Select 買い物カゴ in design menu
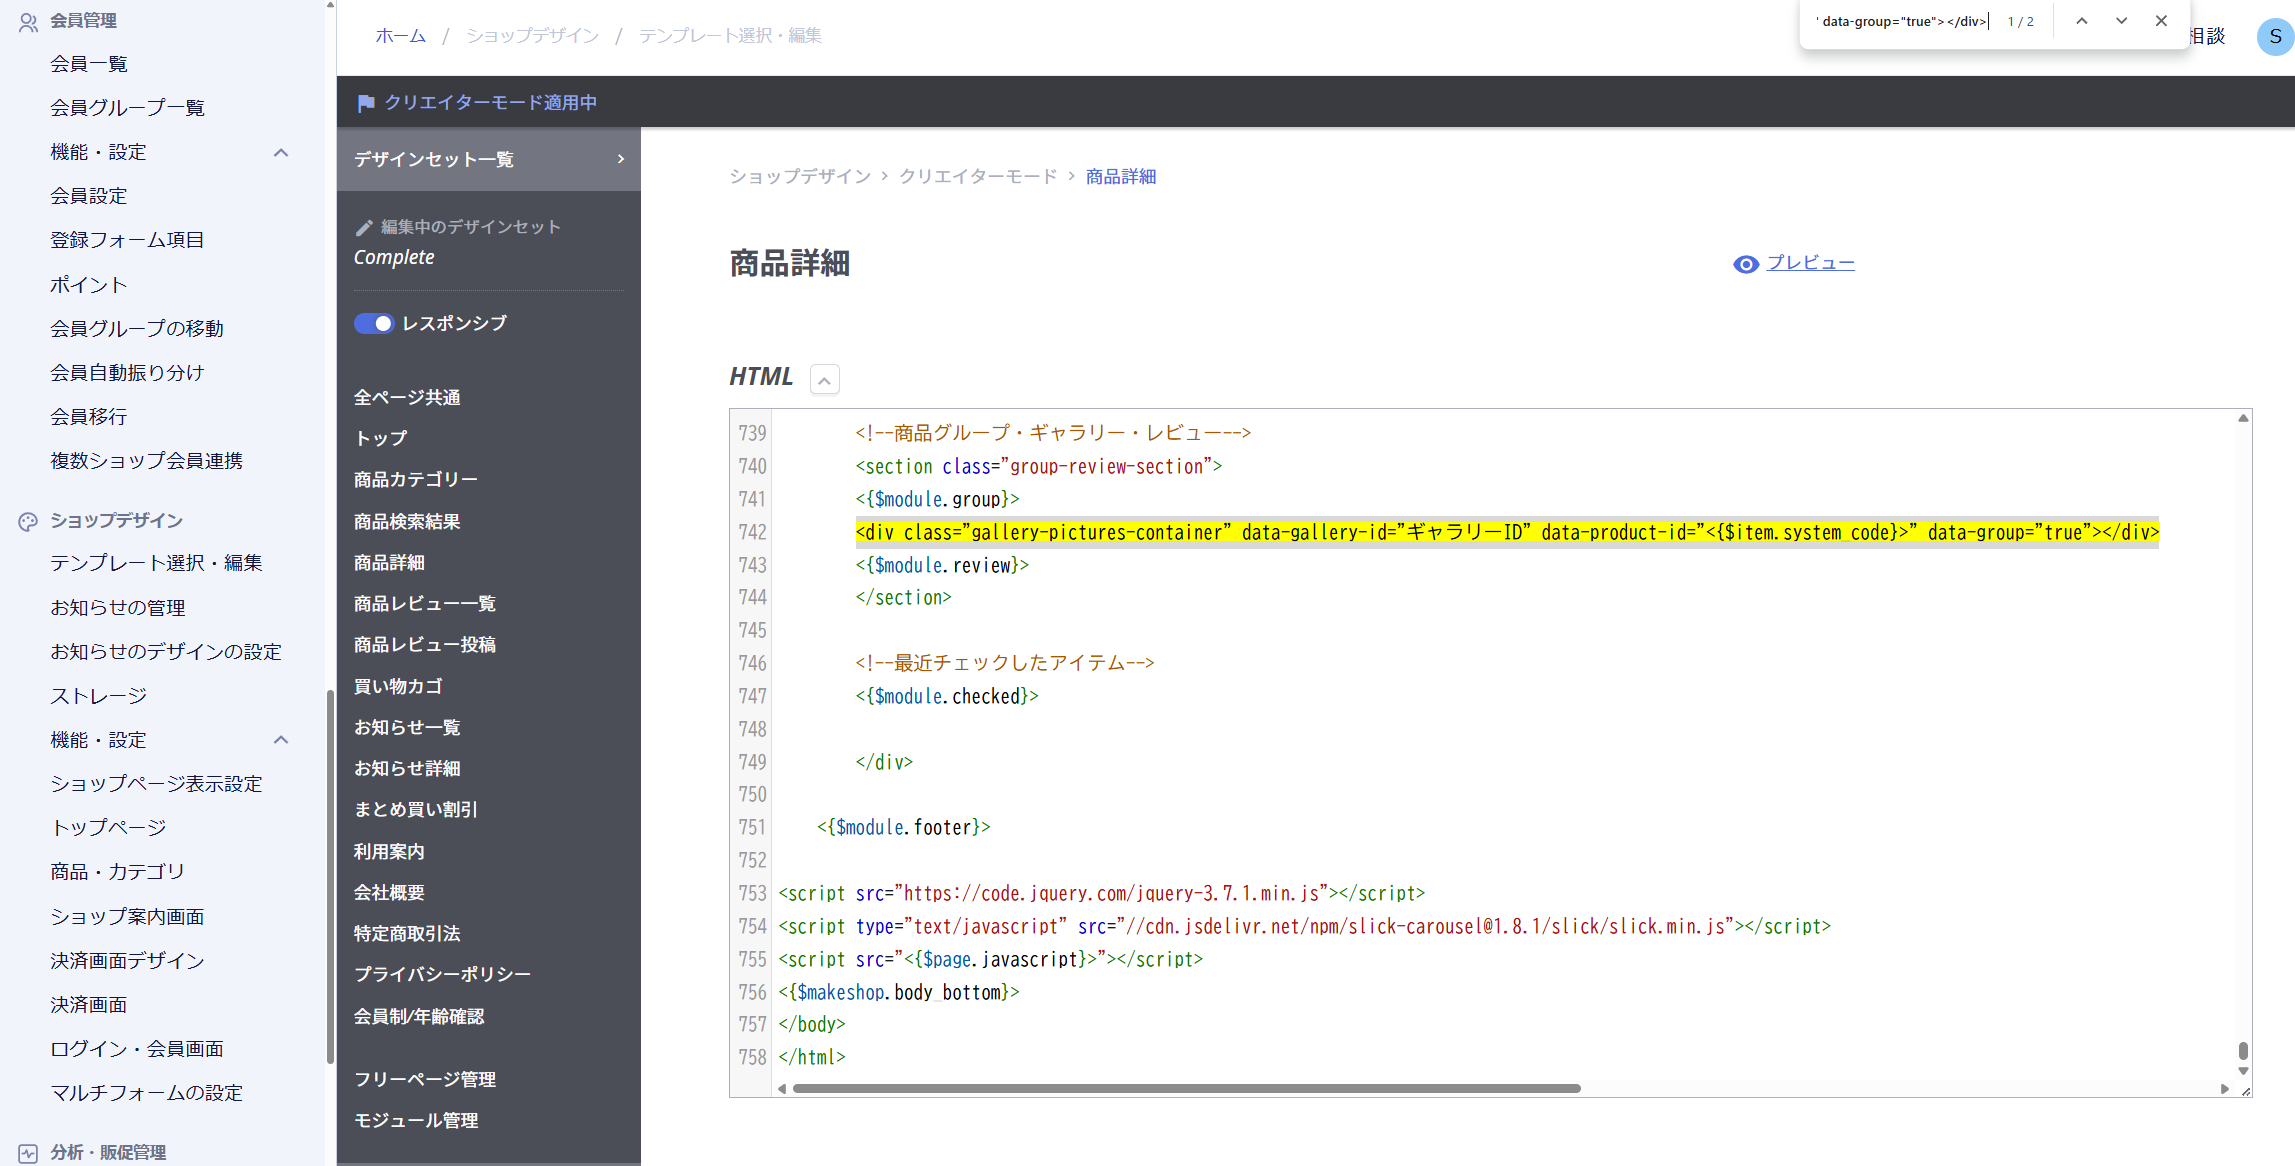Viewport: 2295px width, 1166px height. pyautogui.click(x=398, y=687)
